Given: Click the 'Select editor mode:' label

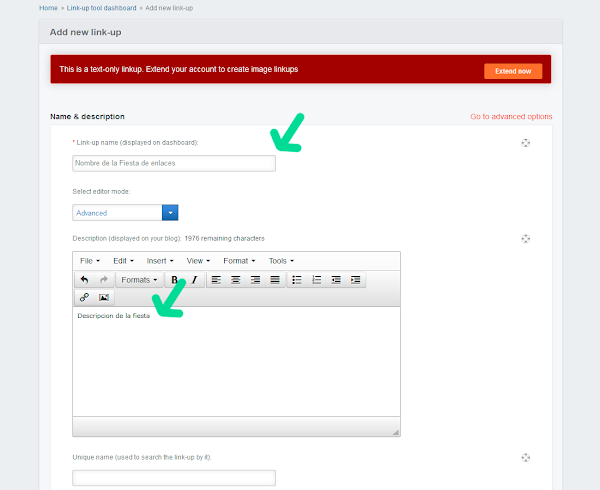Looking at the screenshot, I should click(101, 192).
